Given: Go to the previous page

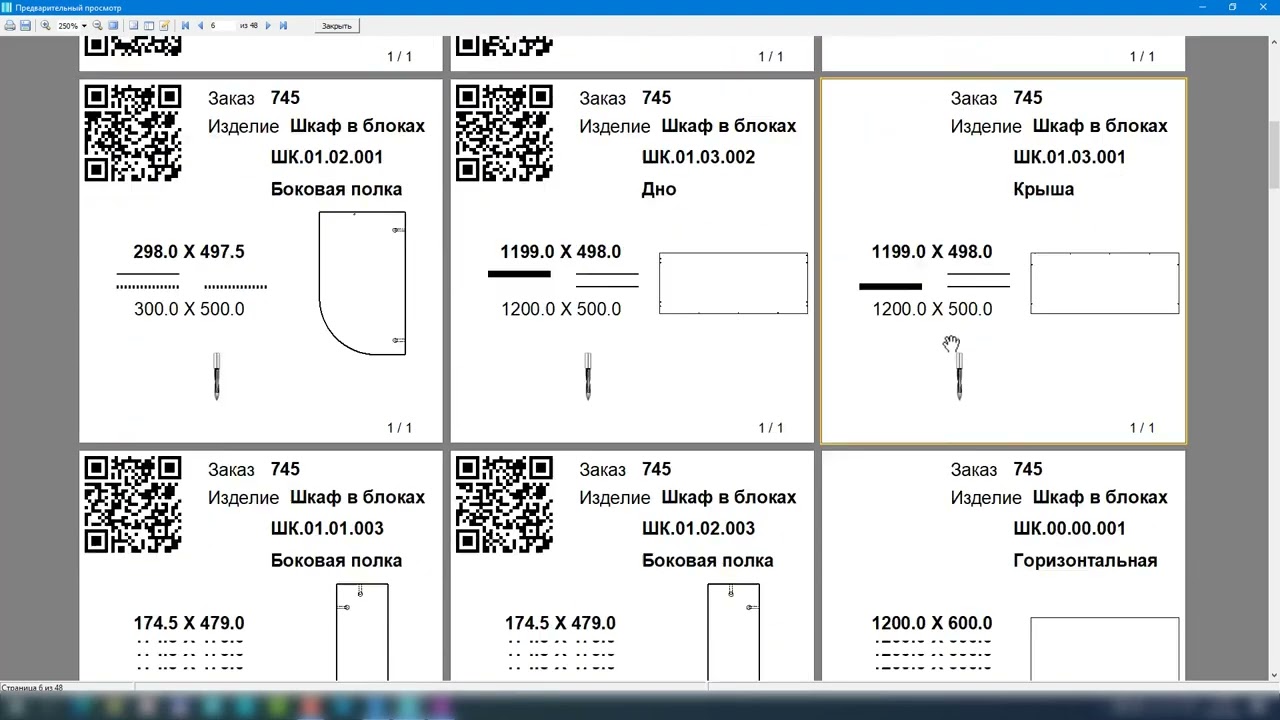Looking at the screenshot, I should click(x=200, y=26).
